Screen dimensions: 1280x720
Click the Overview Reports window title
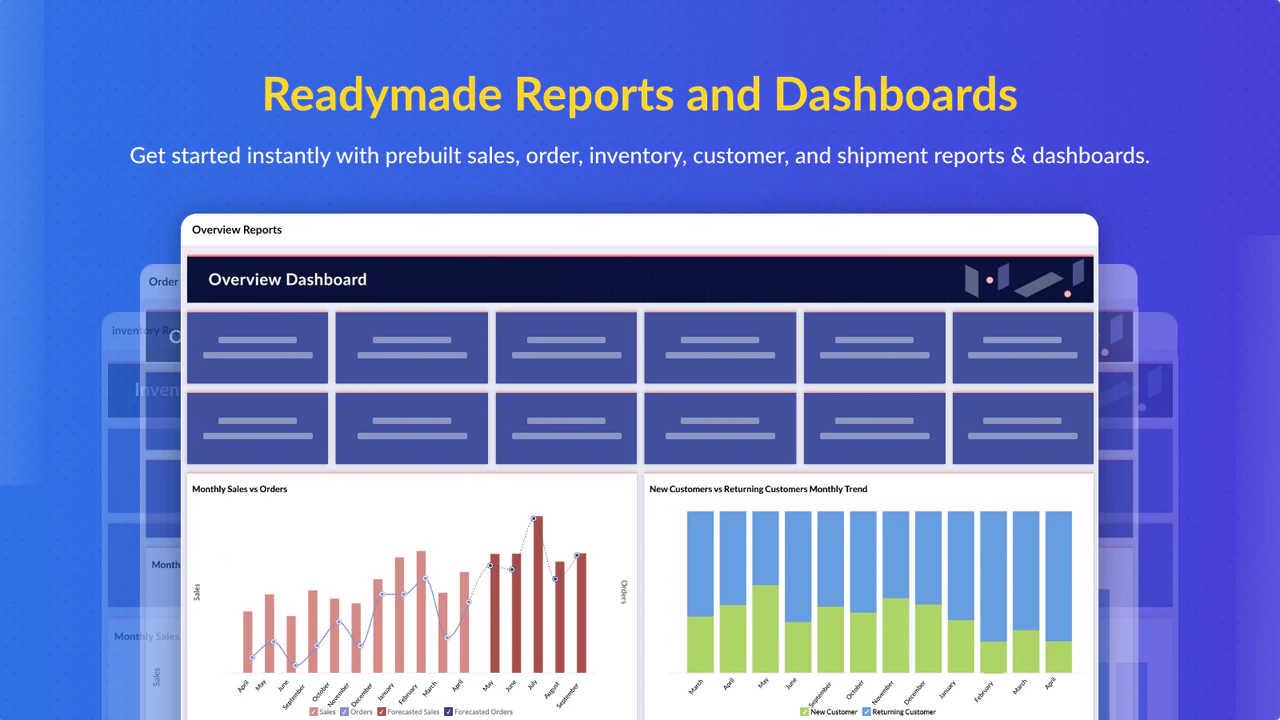(x=237, y=229)
